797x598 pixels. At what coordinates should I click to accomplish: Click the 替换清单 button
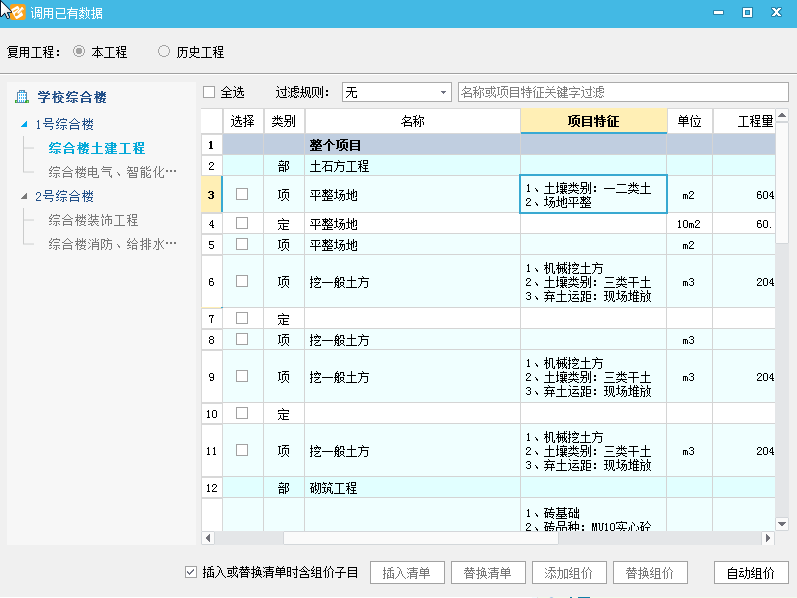488,573
